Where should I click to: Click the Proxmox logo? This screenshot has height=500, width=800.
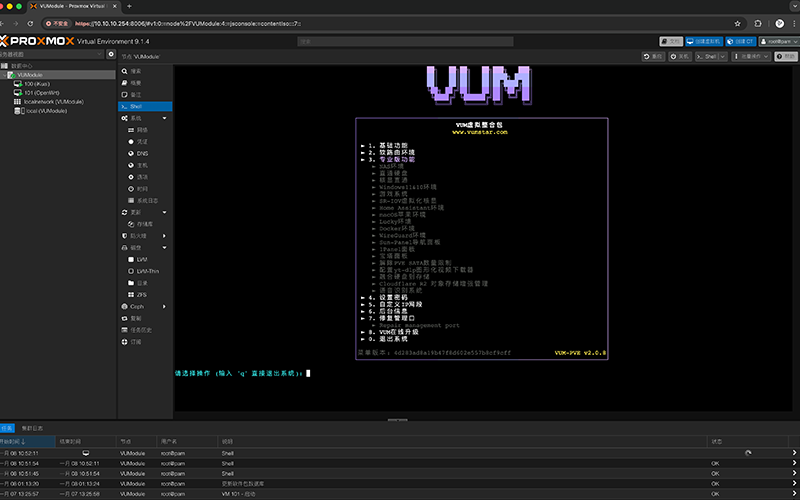[37, 41]
